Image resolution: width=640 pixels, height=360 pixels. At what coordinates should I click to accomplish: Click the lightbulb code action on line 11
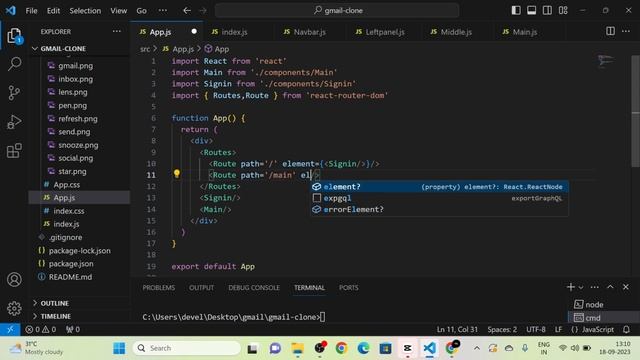(x=177, y=174)
